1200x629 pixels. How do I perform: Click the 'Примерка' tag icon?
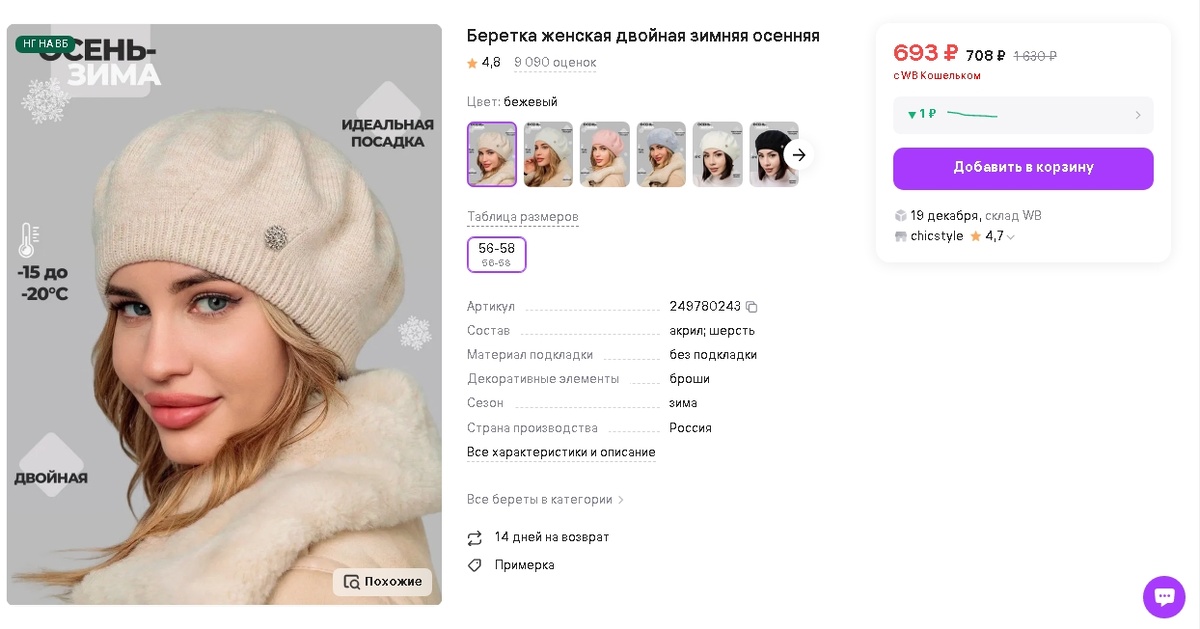(474, 565)
